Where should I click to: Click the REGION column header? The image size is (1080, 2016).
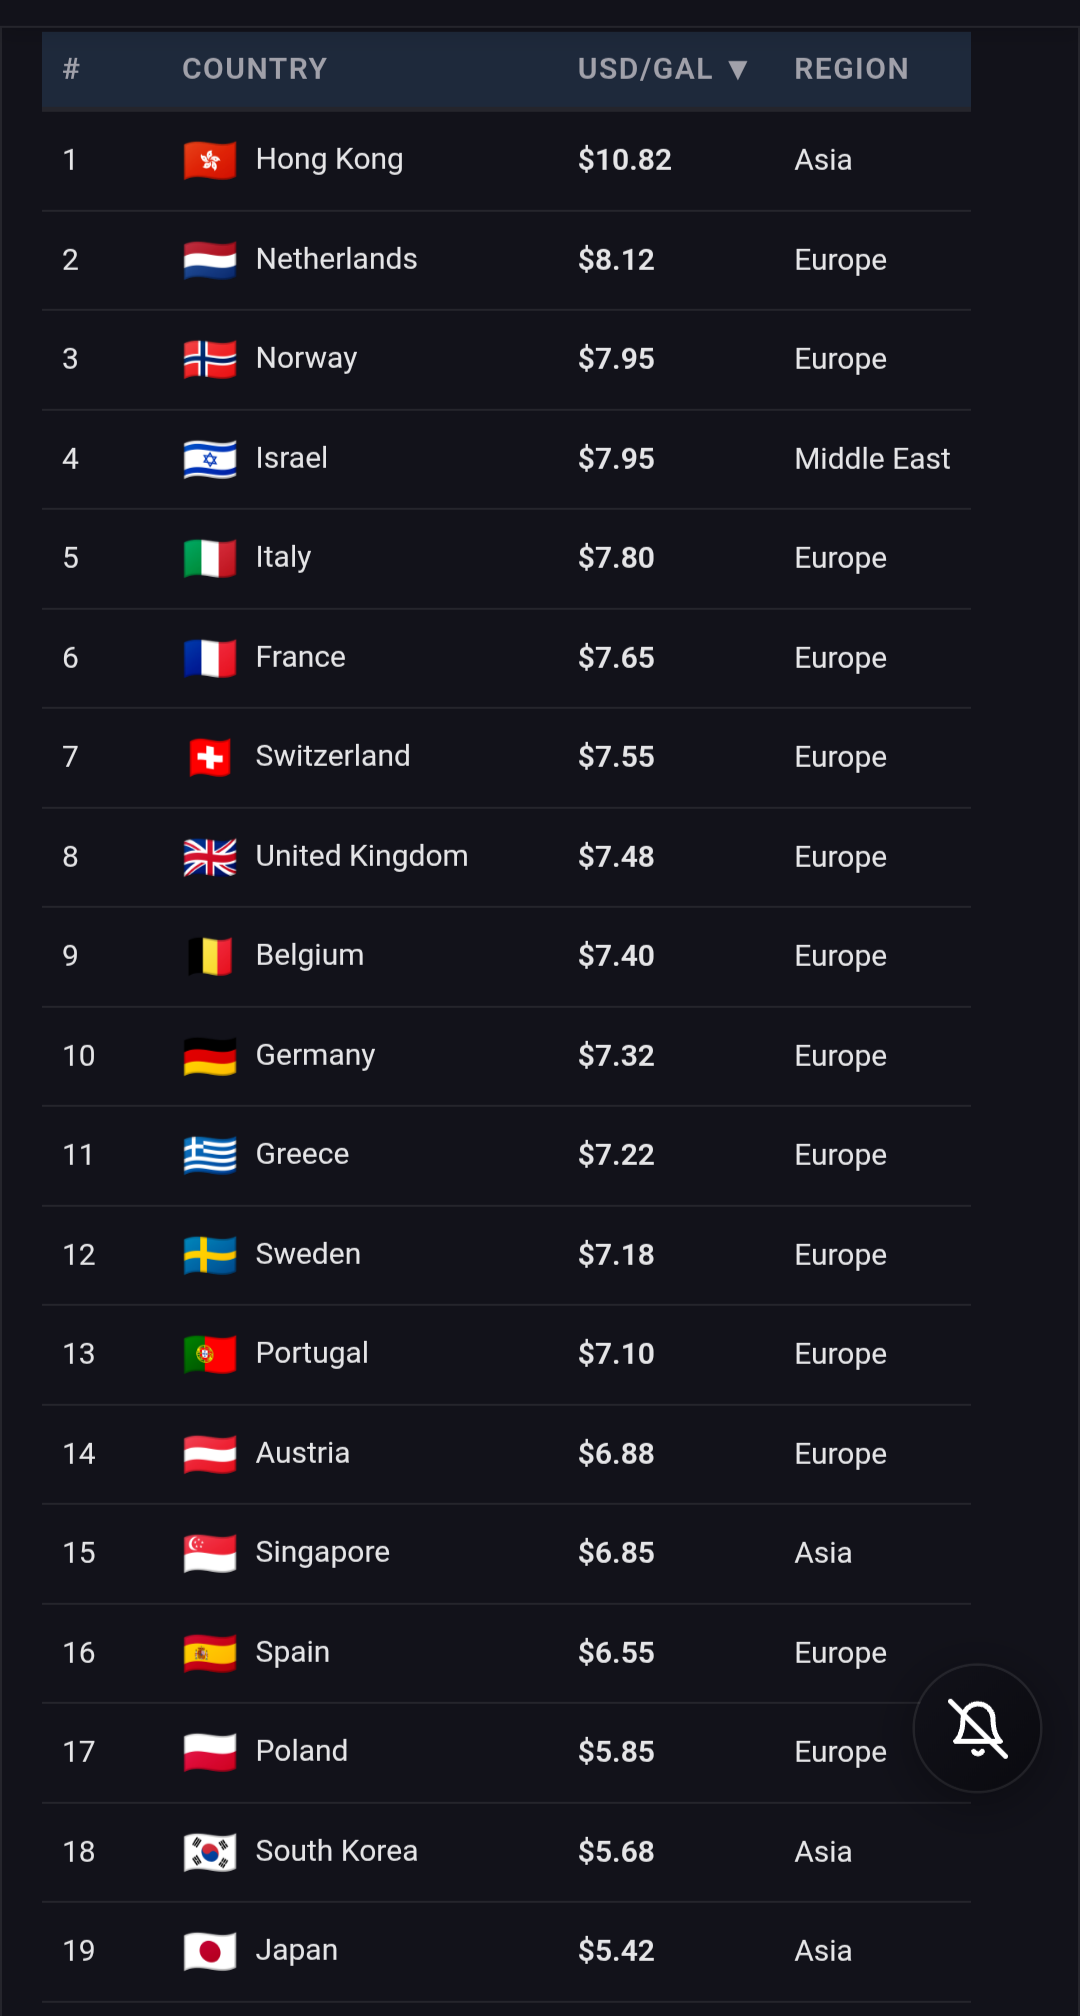[851, 69]
